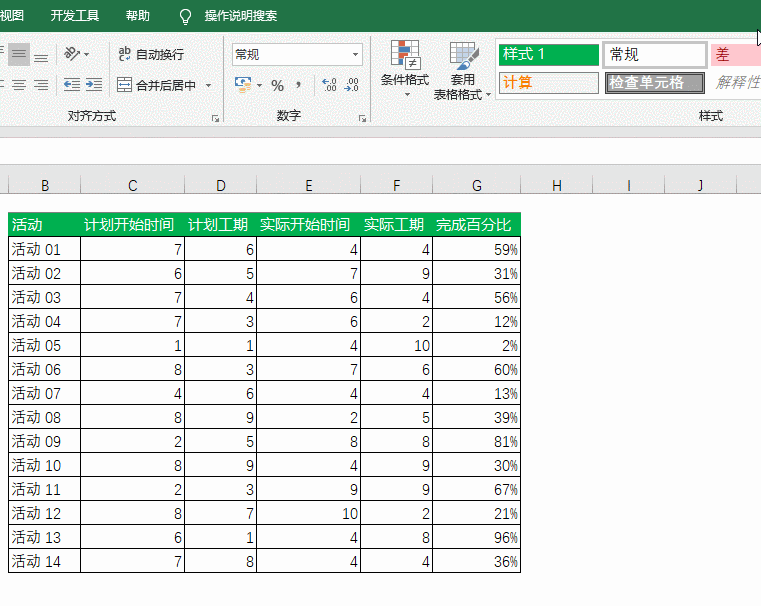Apply 常规 cell style
The image size is (761, 606).
[655, 54]
